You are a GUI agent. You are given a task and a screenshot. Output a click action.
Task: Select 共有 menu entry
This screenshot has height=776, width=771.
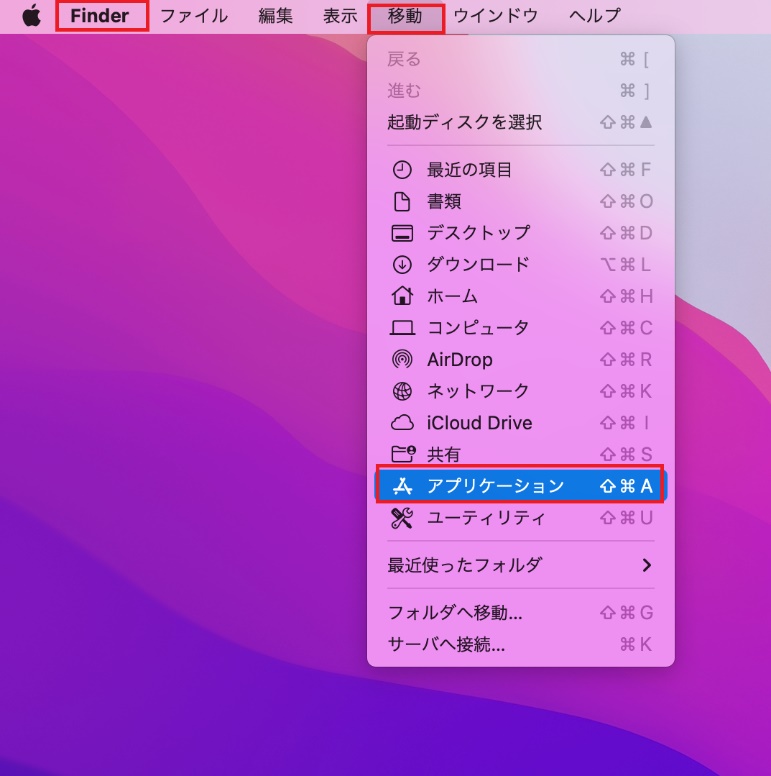tap(520, 454)
